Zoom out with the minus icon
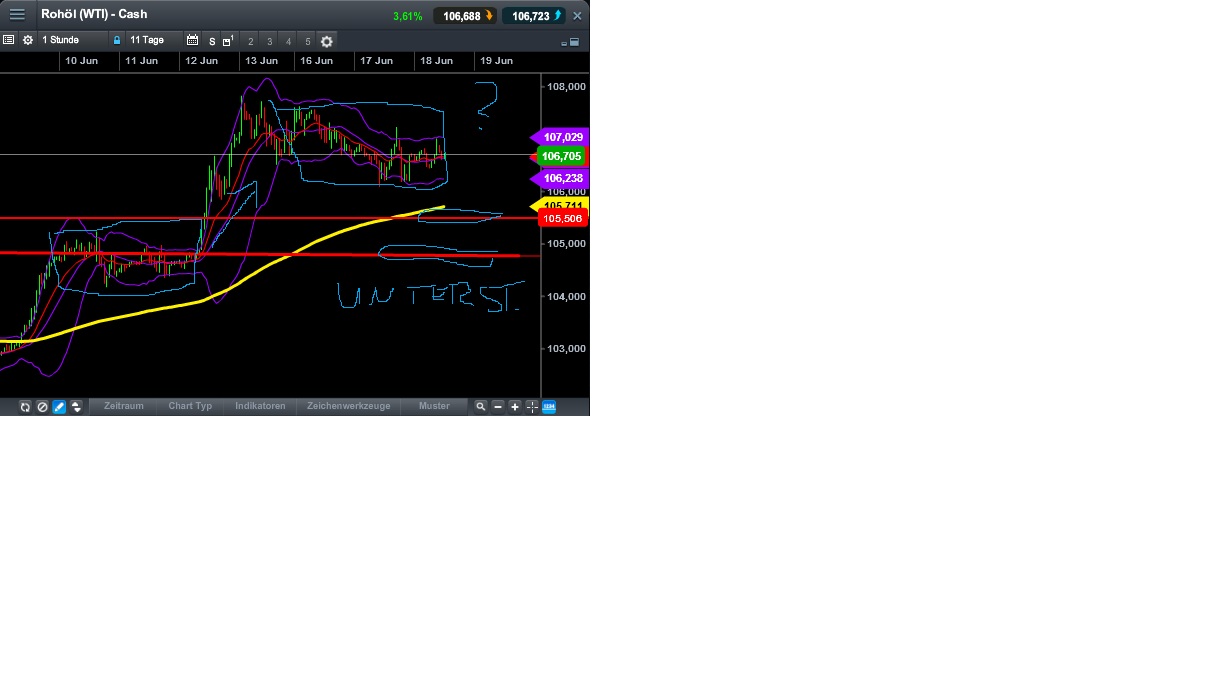 (498, 406)
